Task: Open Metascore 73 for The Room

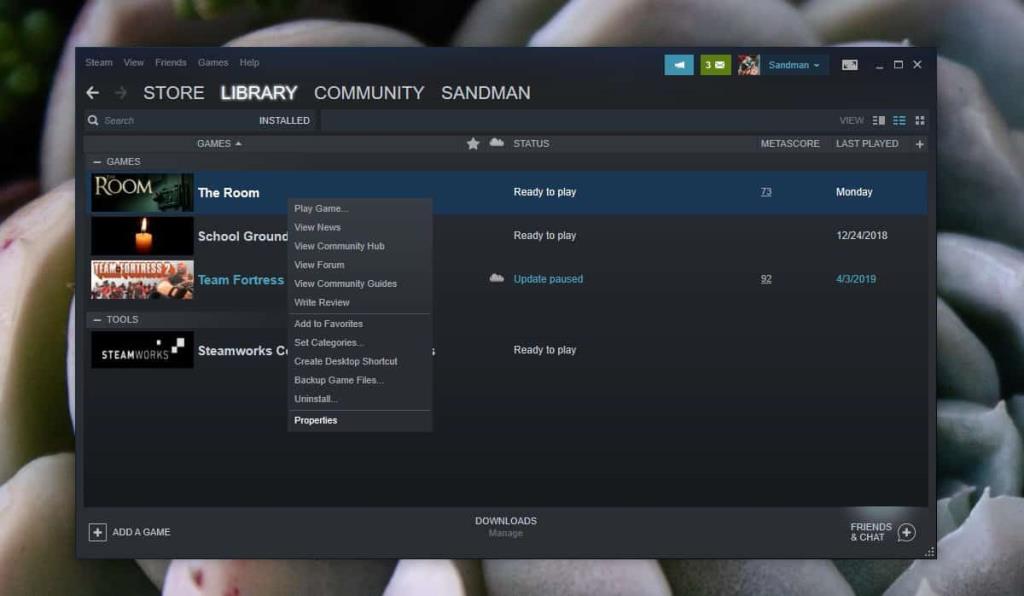Action: pyautogui.click(x=766, y=192)
